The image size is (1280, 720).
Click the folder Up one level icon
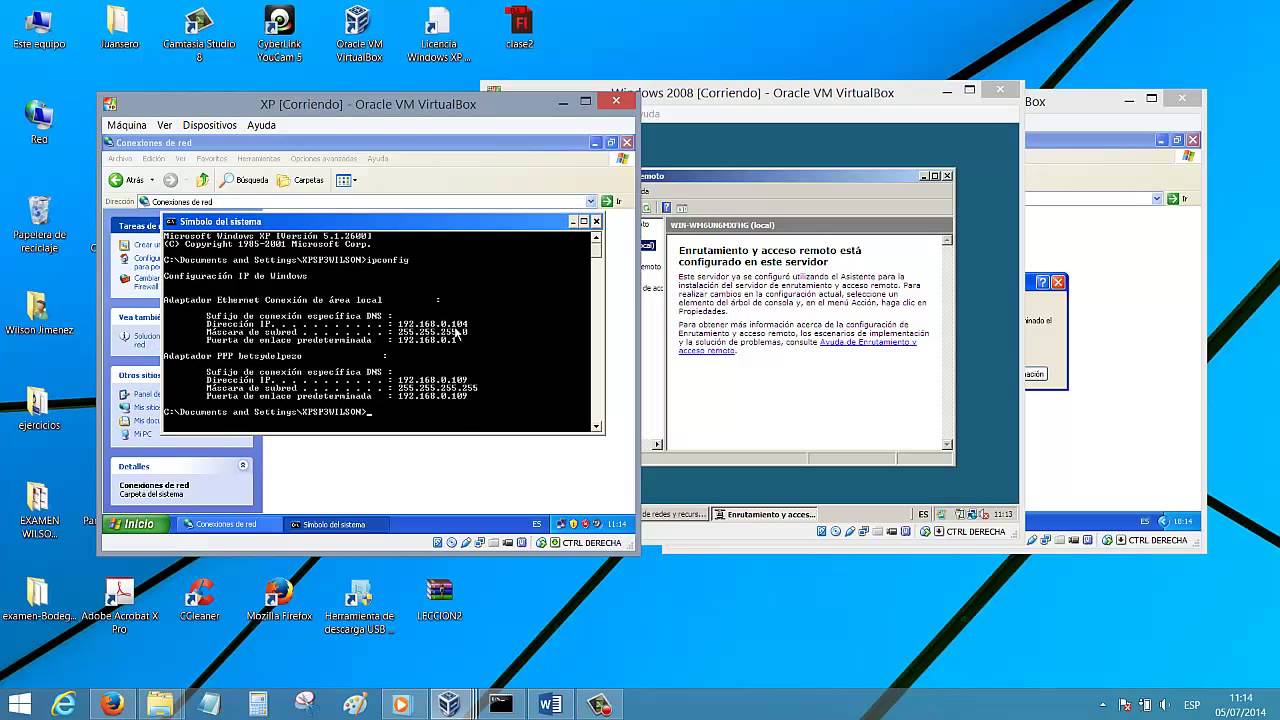(202, 180)
